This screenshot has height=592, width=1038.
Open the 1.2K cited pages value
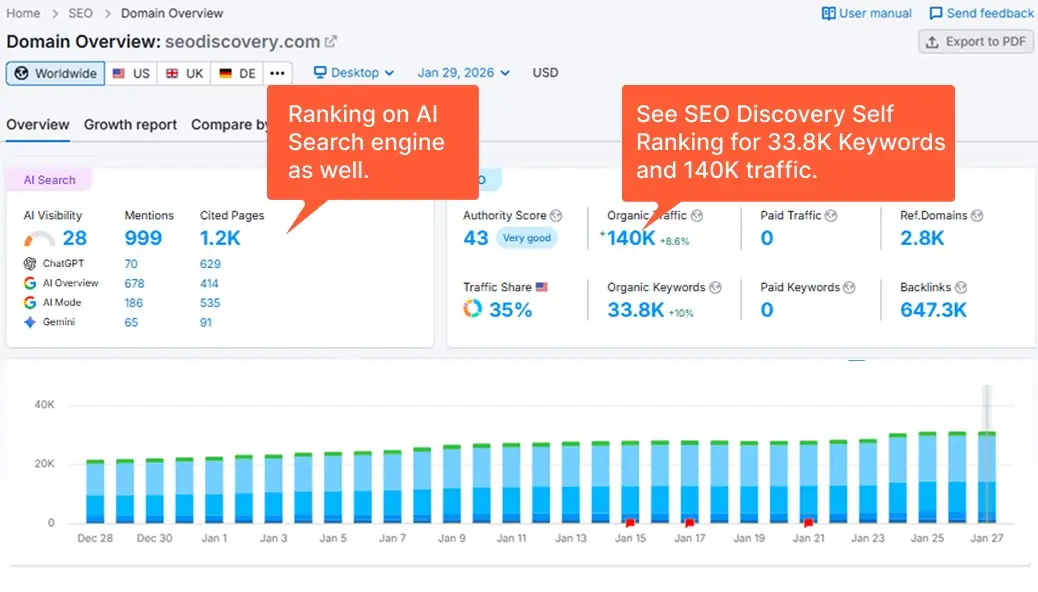(220, 238)
